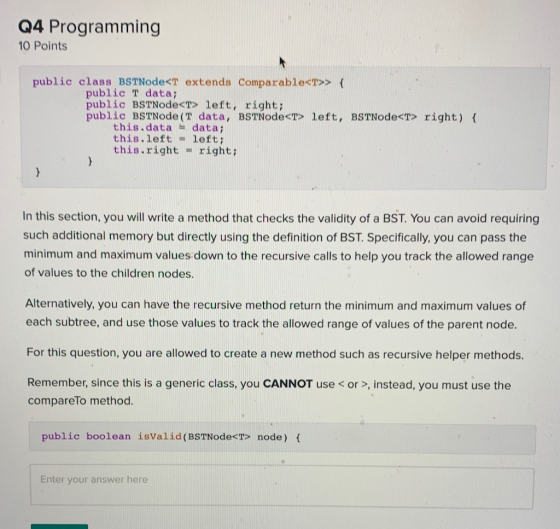Click the paragraph starting 'In this section'
This screenshot has height=529, width=560.
coord(281,246)
